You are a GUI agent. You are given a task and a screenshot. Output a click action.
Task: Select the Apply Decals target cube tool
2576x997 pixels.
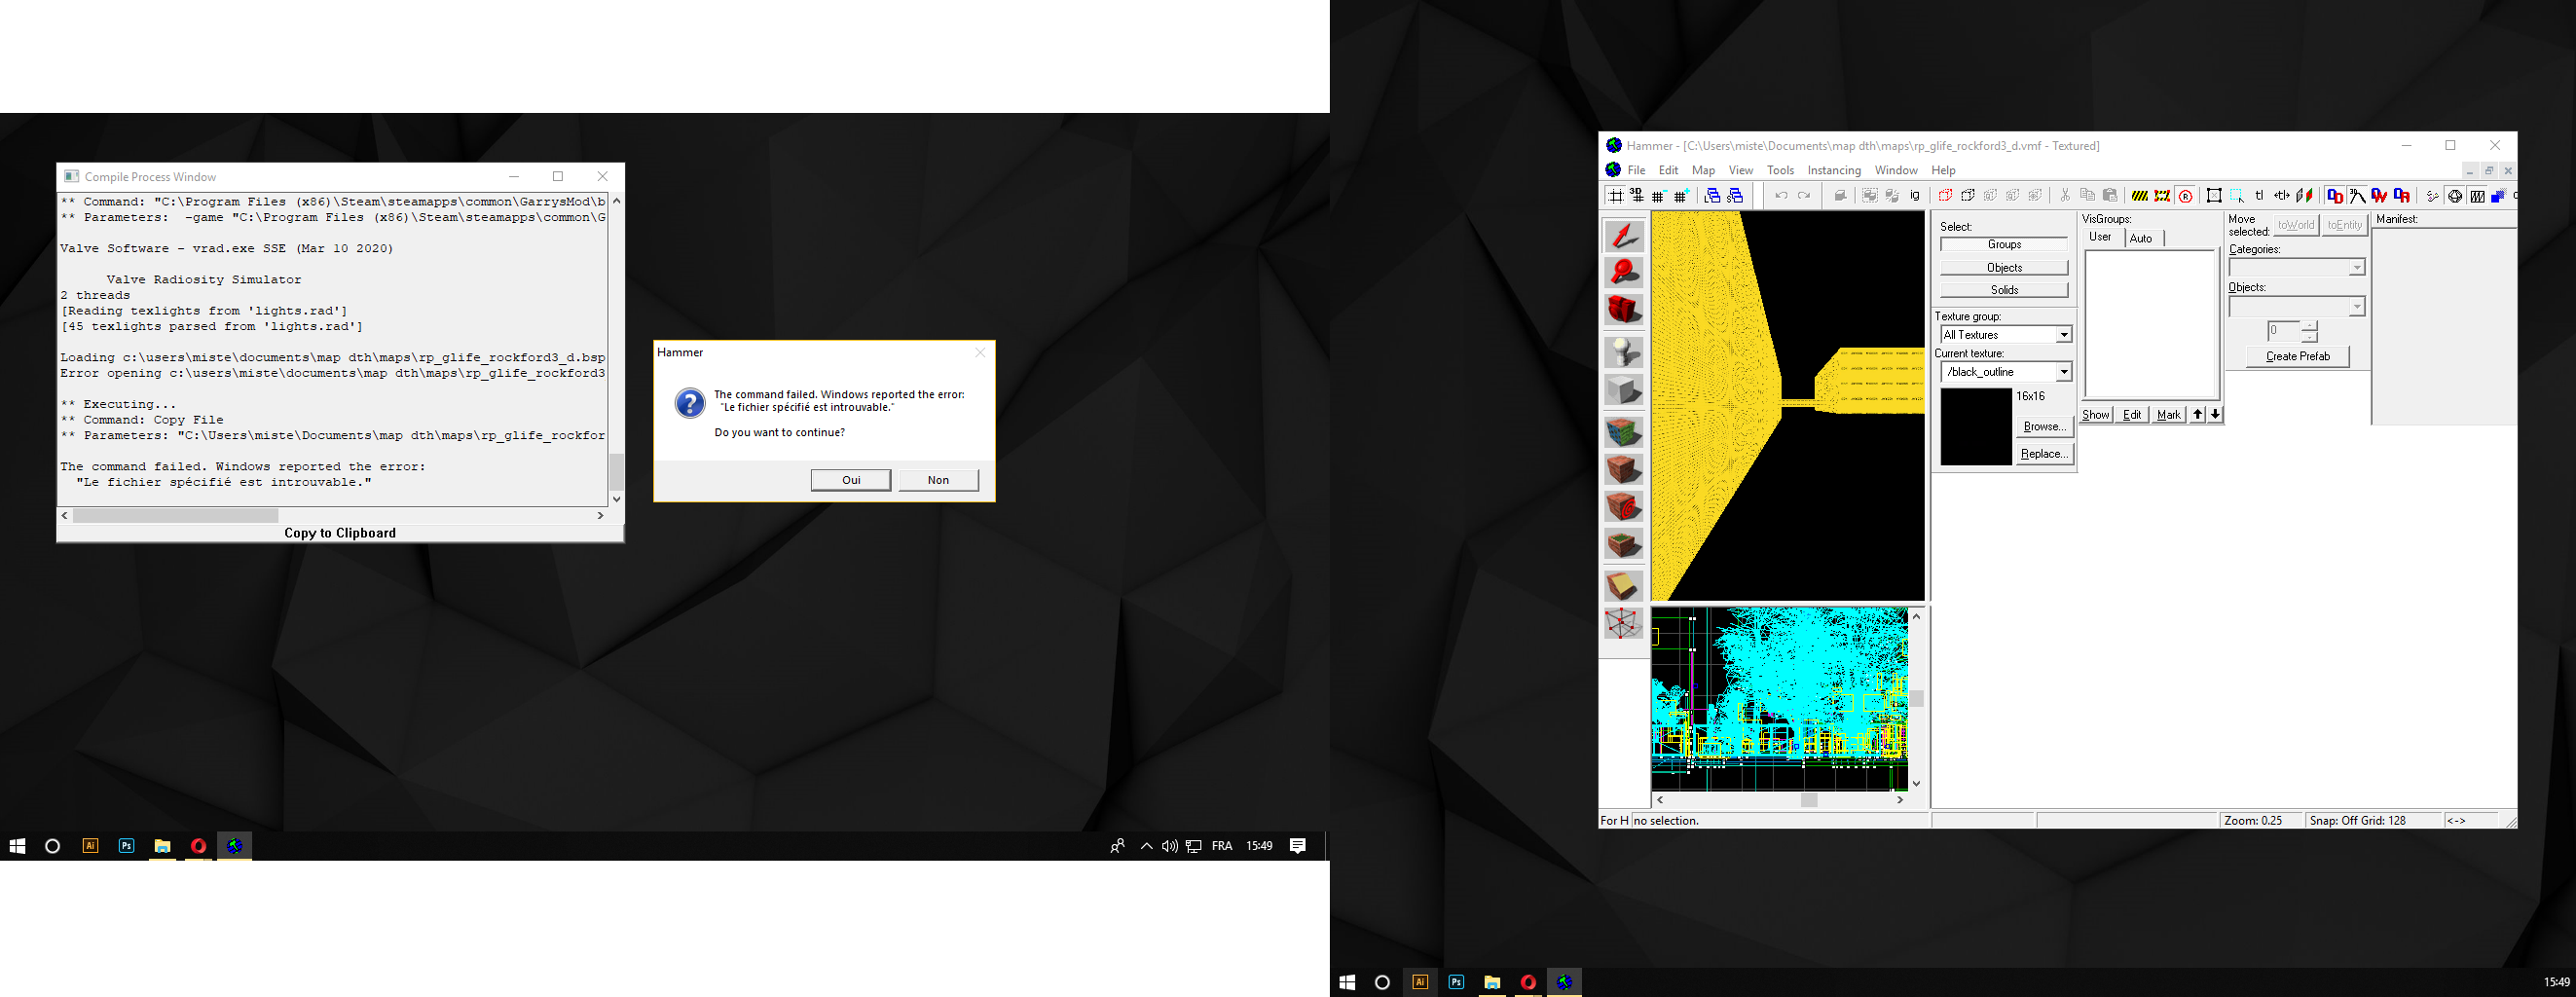point(1624,507)
